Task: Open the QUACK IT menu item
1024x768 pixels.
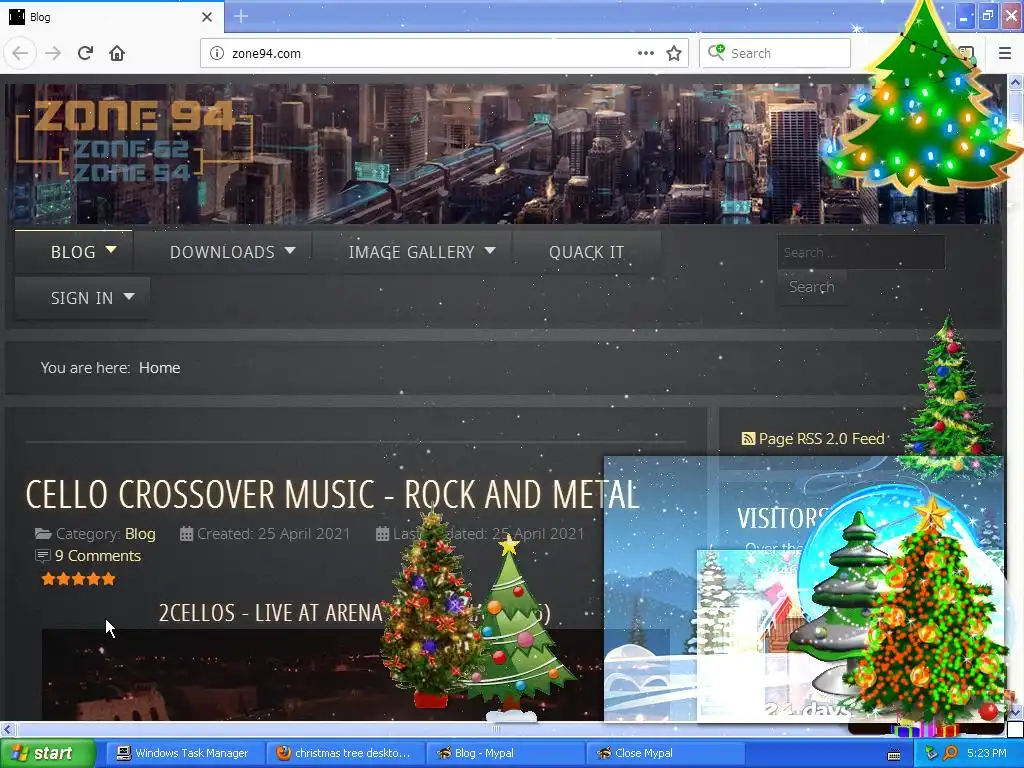Action: click(x=586, y=252)
